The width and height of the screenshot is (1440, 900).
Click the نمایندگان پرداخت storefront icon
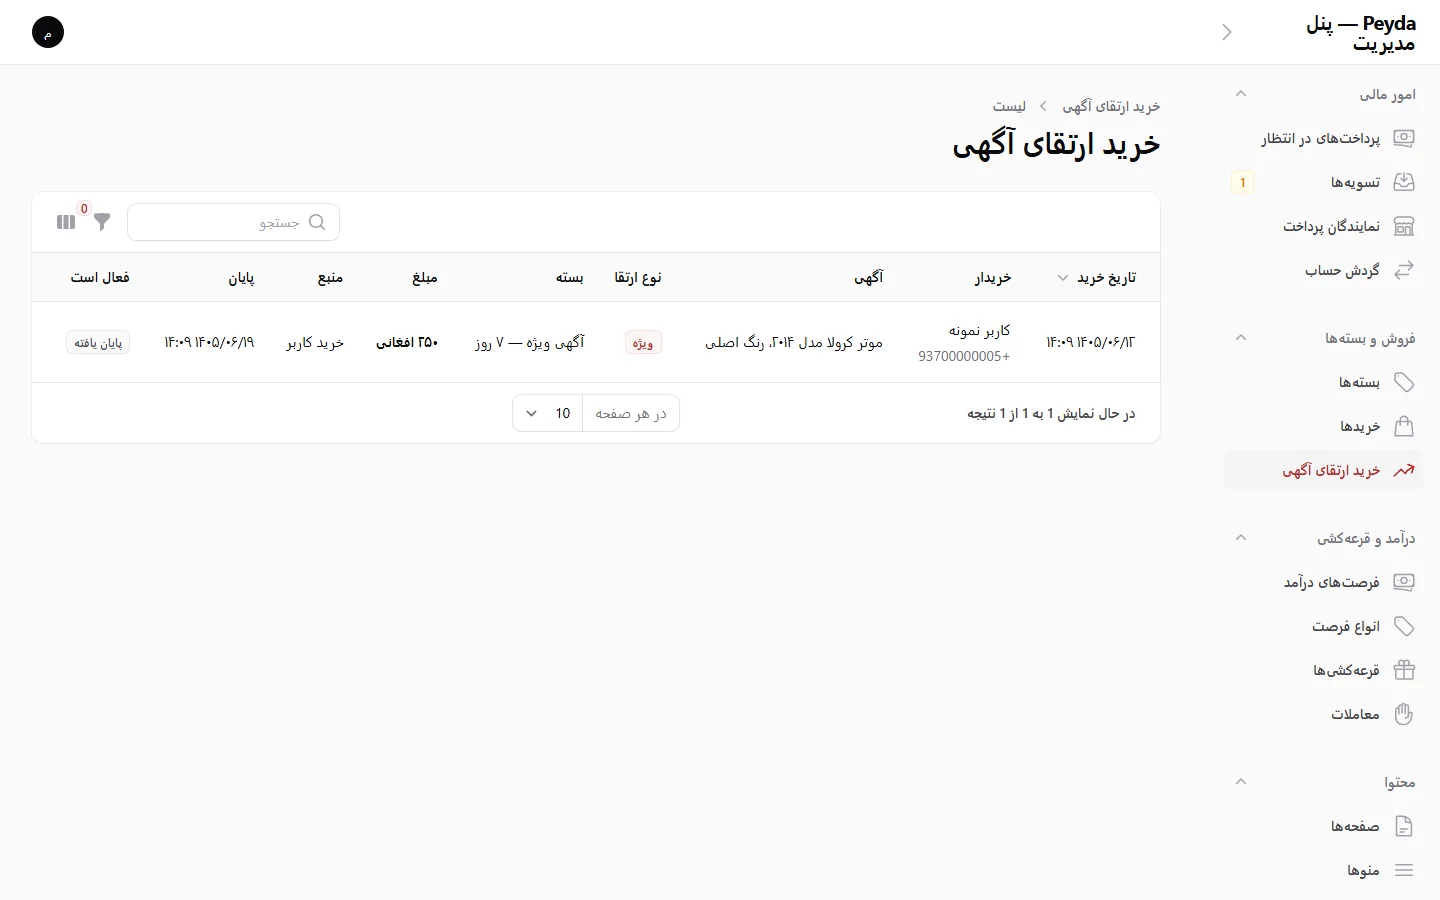click(1404, 226)
